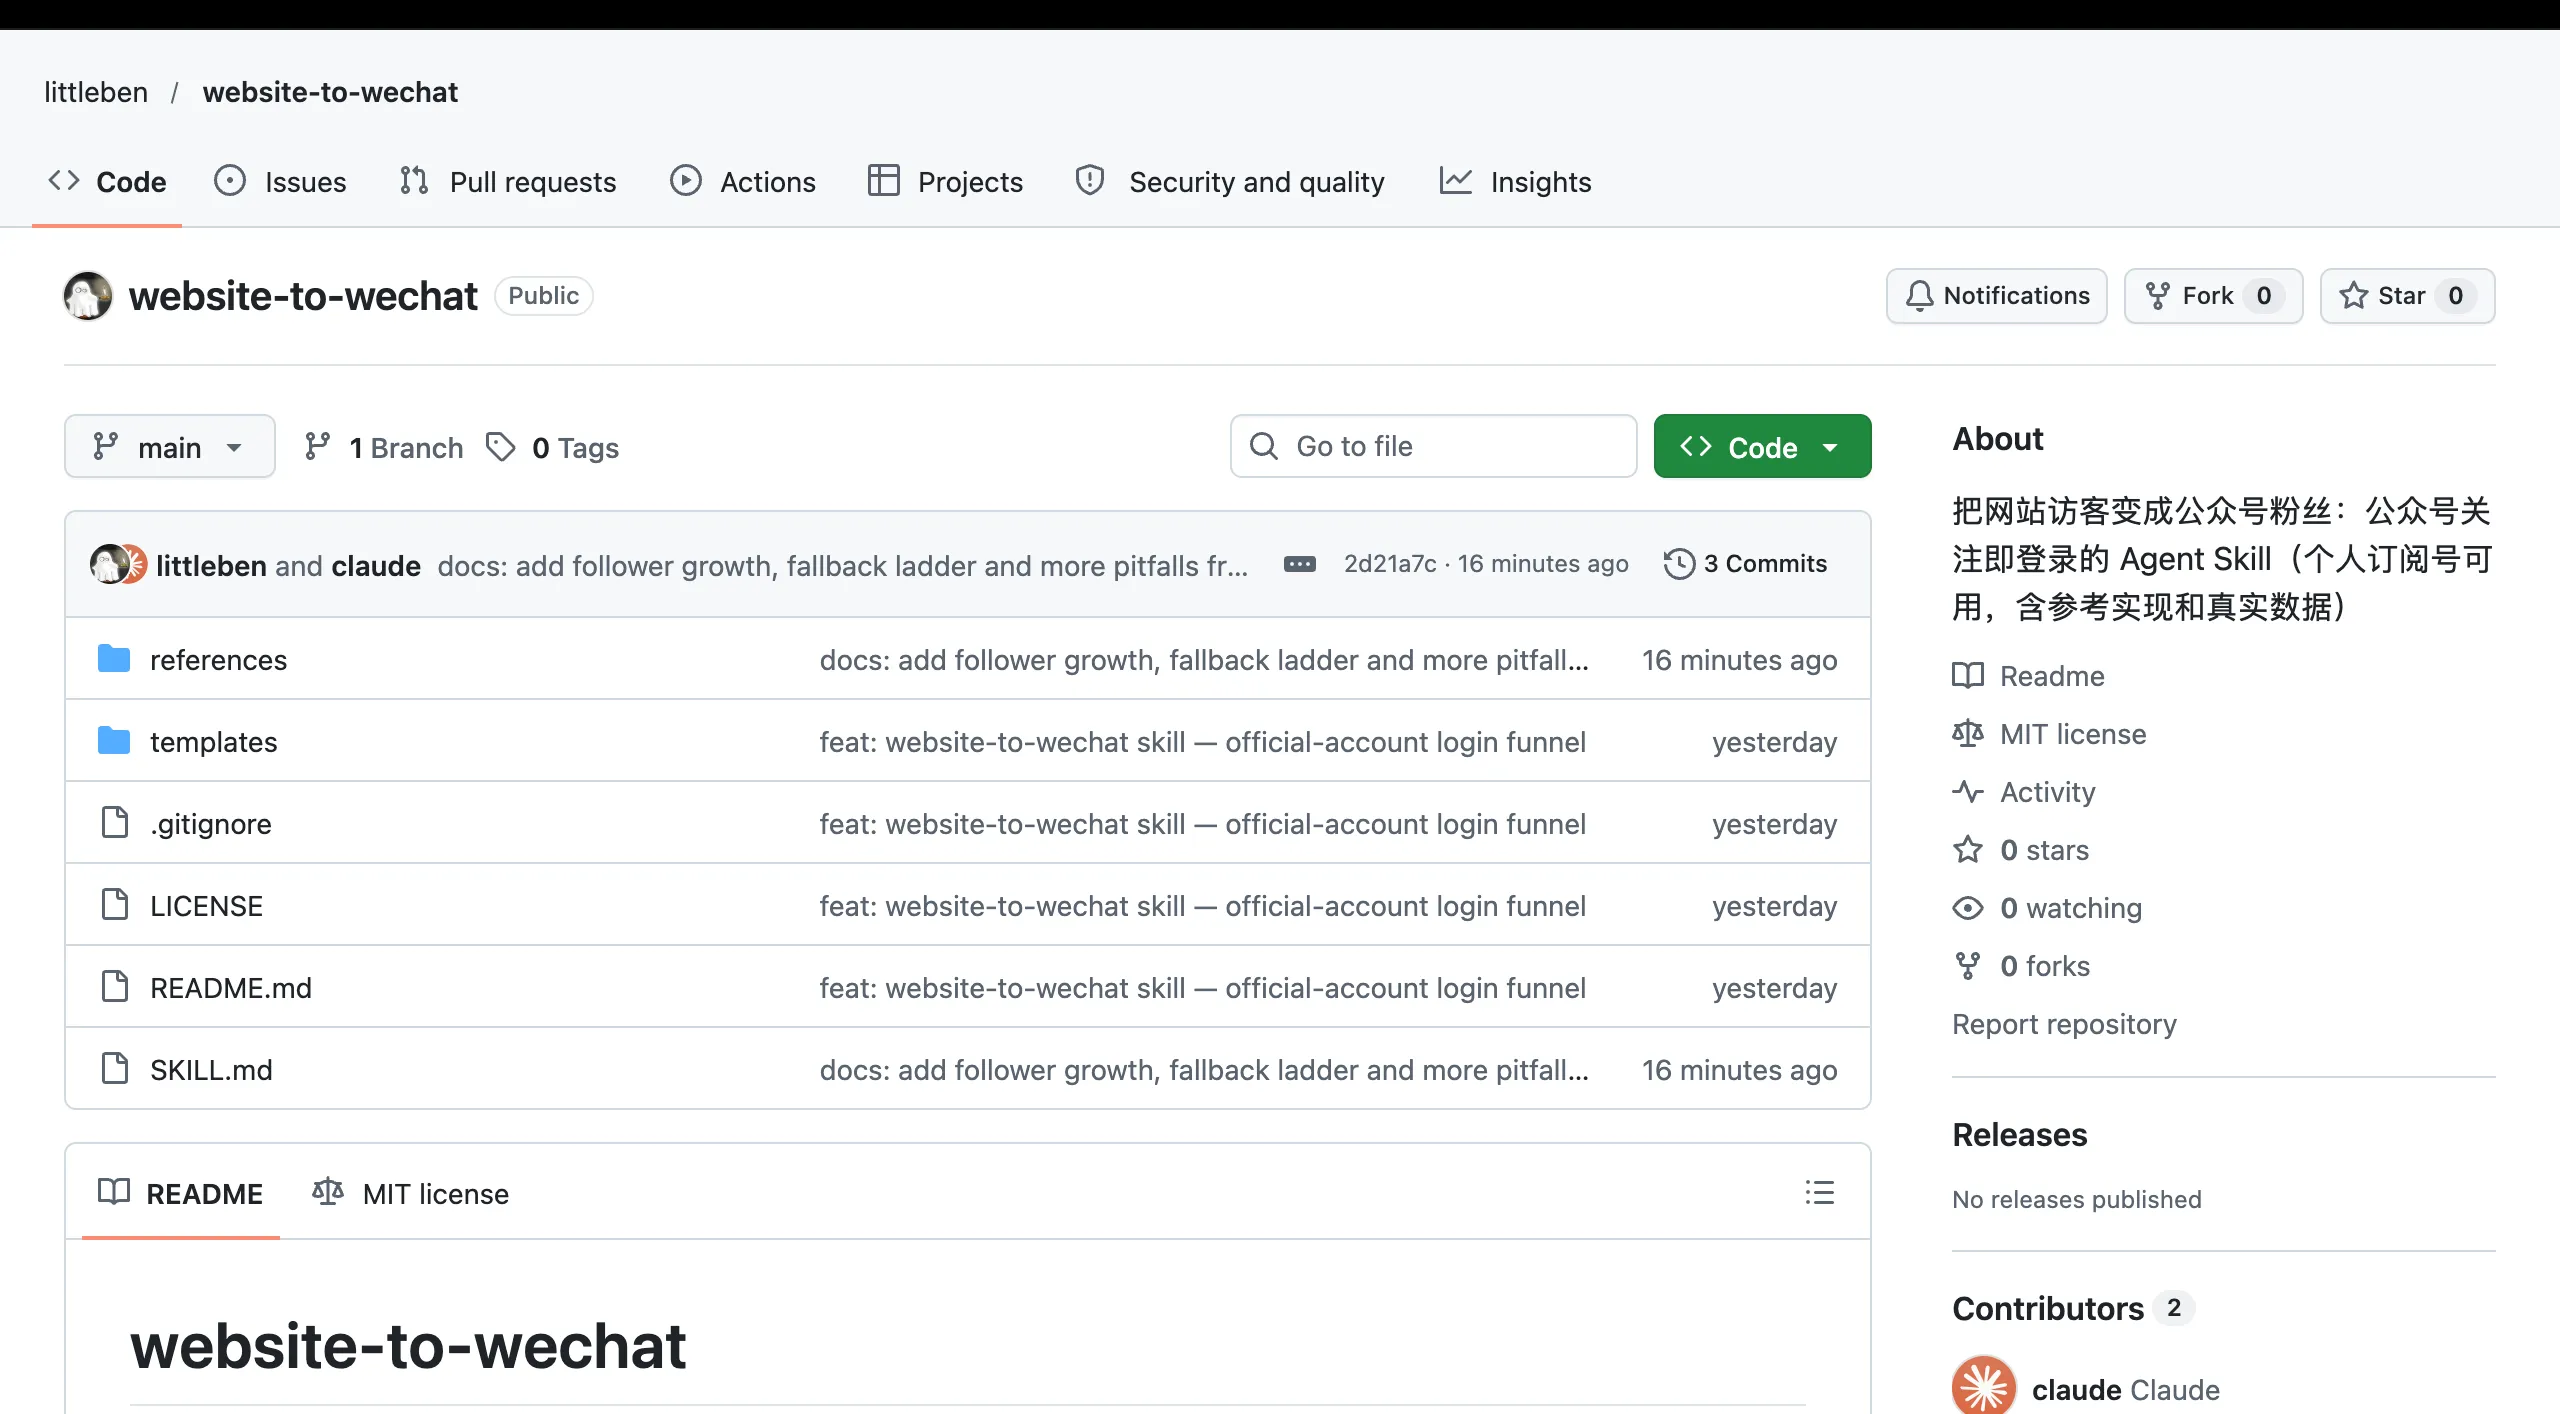The width and height of the screenshot is (2560, 1414).
Task: Expand commit message ellipsis button
Action: pos(1299,564)
